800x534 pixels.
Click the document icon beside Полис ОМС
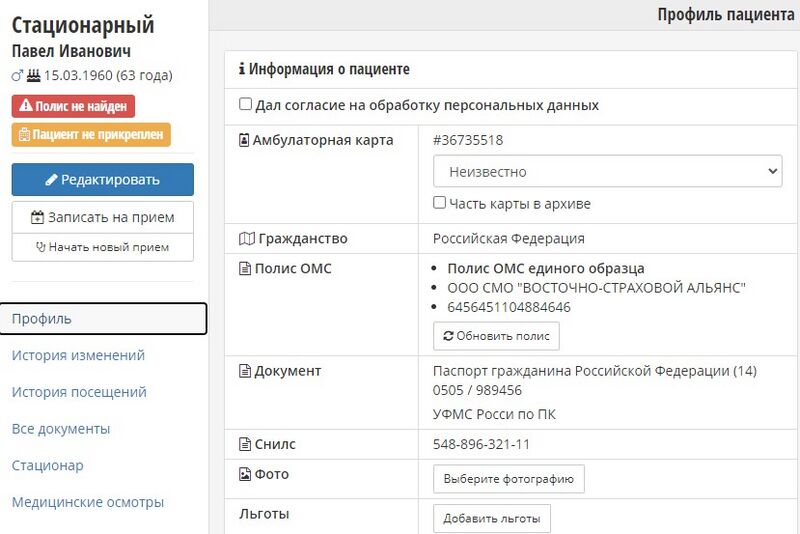tap(245, 268)
